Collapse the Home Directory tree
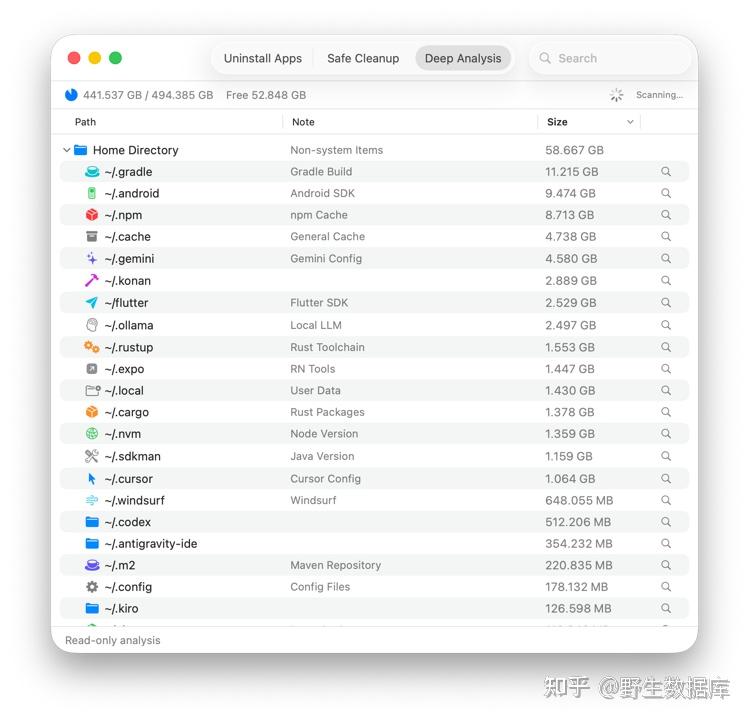The image size is (749, 720). pos(66,150)
